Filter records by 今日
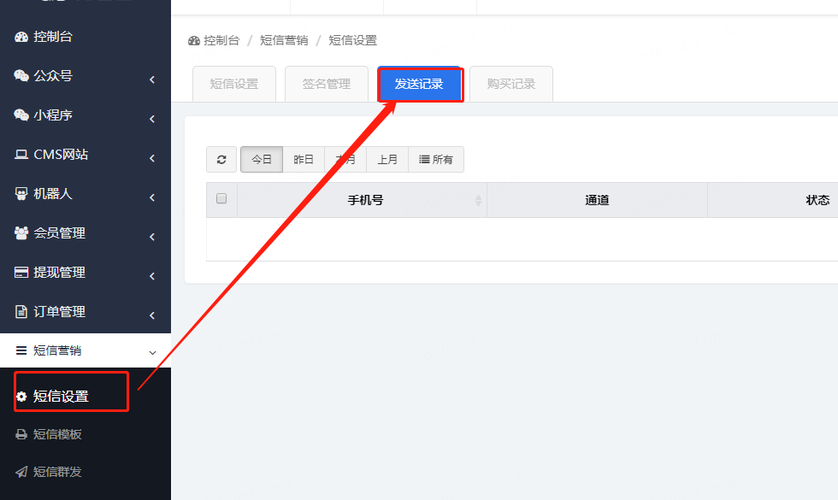Image resolution: width=838 pixels, height=500 pixels. [x=261, y=159]
